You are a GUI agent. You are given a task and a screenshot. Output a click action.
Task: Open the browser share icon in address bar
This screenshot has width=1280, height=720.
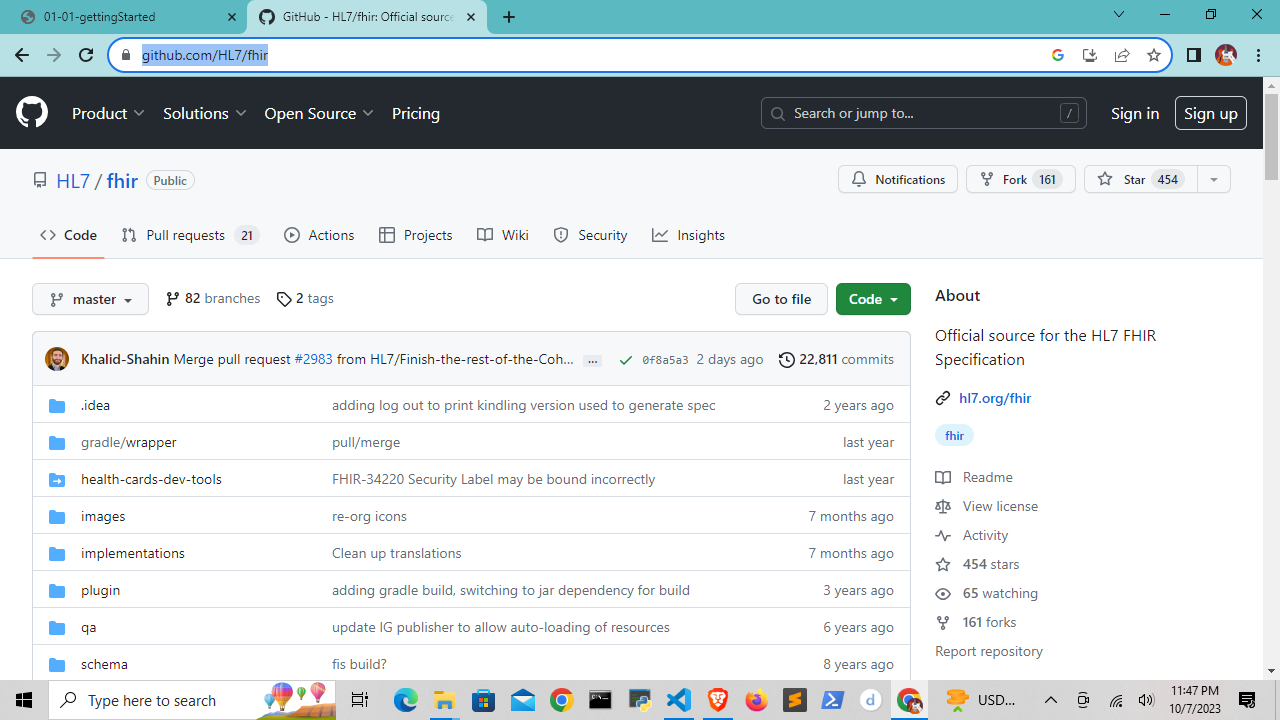[1122, 55]
